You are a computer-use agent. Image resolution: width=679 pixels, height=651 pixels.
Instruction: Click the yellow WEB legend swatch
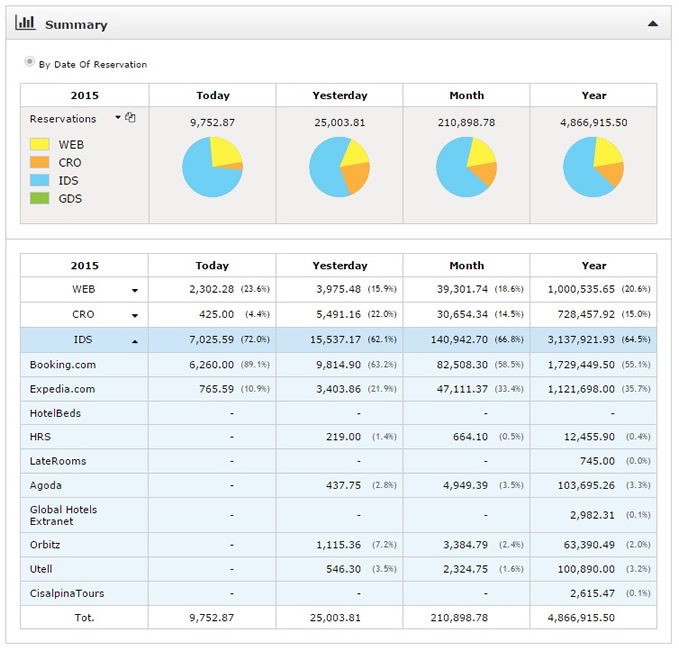(x=39, y=145)
